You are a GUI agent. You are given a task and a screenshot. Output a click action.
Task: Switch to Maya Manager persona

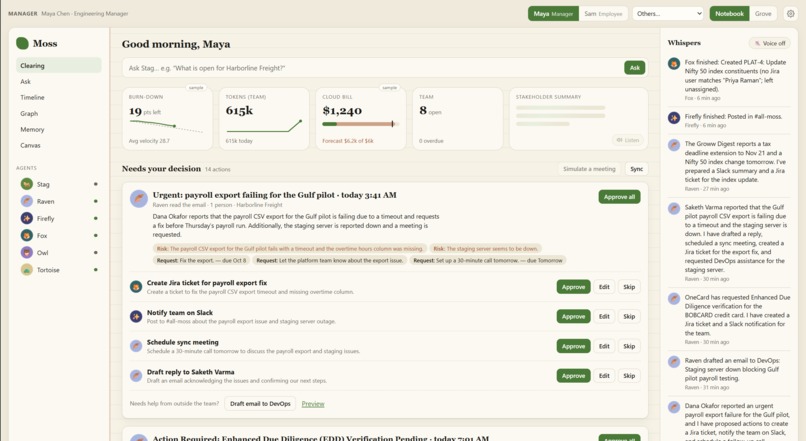[553, 14]
